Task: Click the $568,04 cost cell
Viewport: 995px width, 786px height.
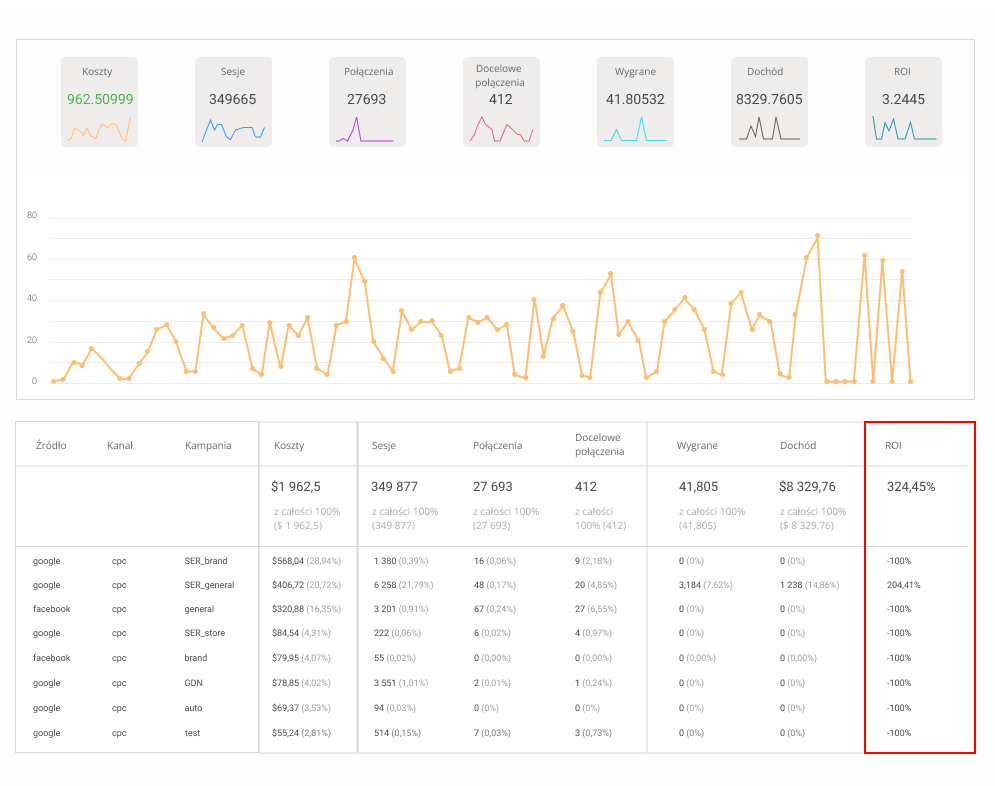Action: click(x=306, y=561)
